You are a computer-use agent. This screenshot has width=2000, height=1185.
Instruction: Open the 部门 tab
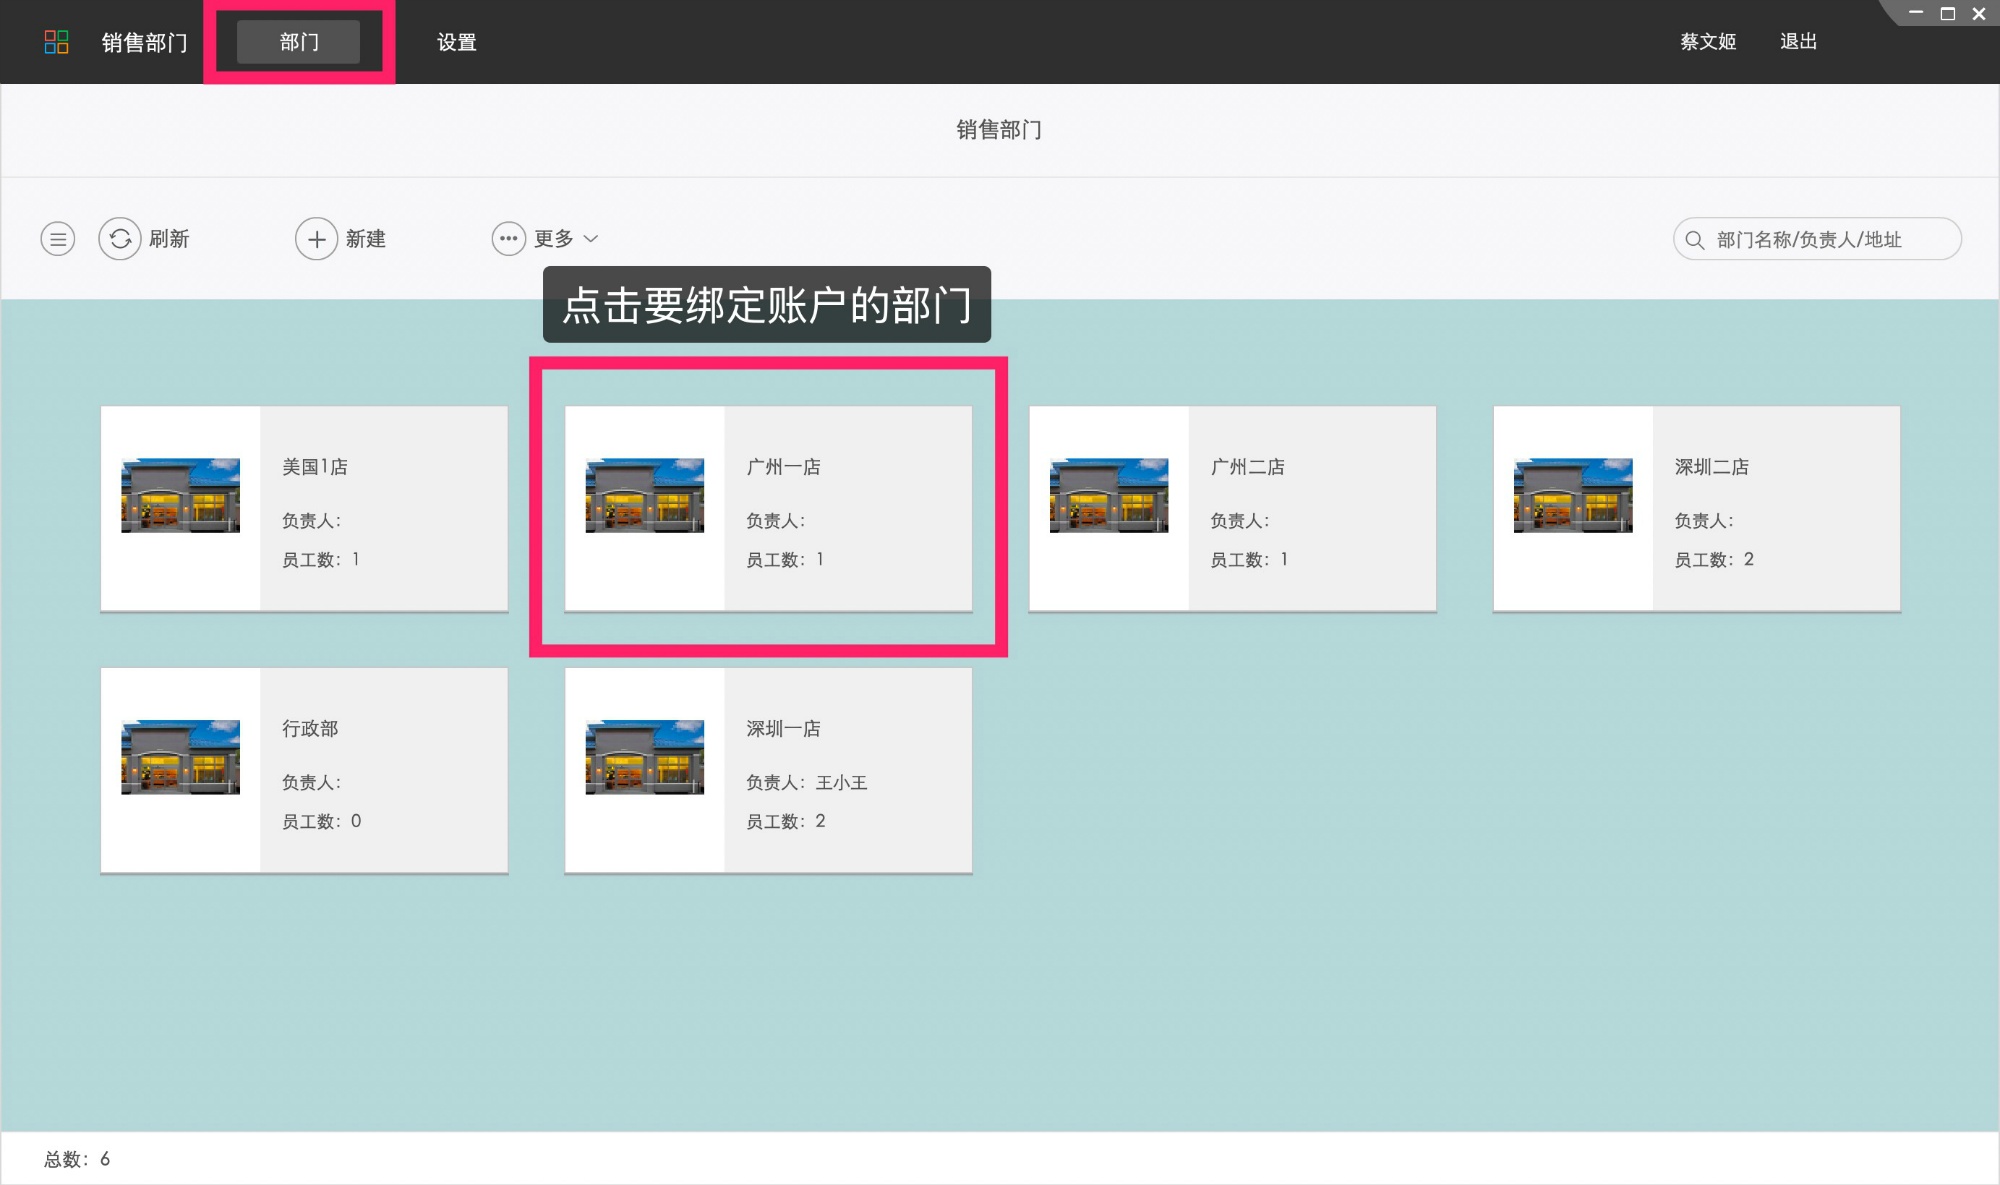click(299, 42)
